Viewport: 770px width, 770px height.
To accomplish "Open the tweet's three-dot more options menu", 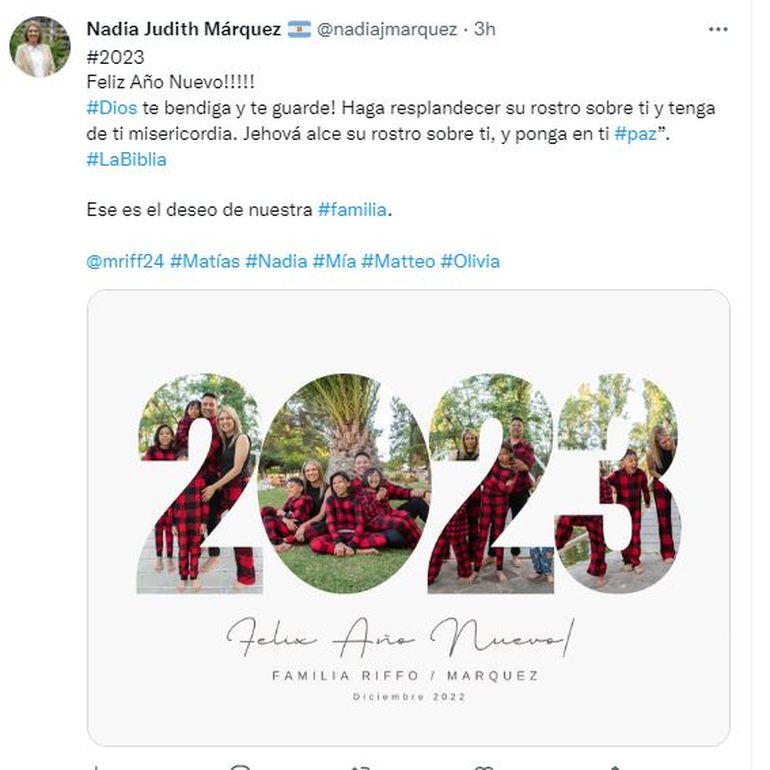I will pos(718,30).
